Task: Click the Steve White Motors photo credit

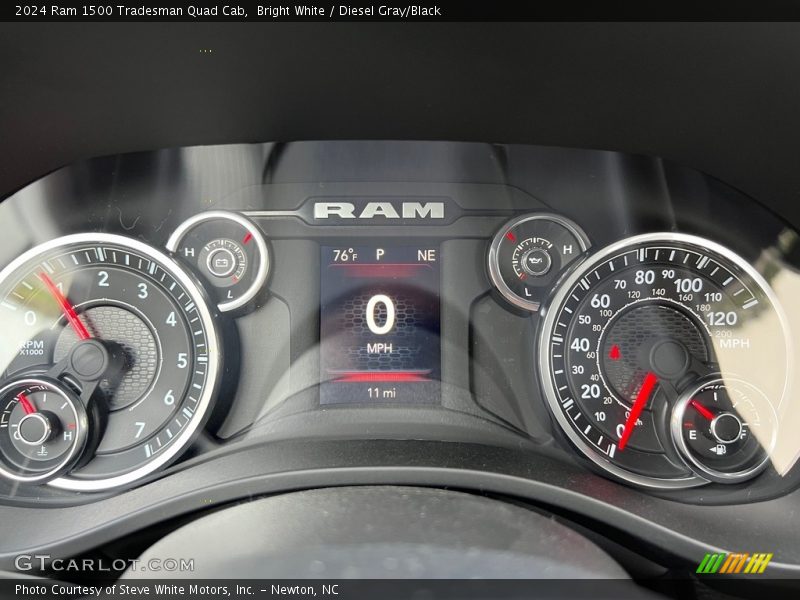Action: (177, 590)
